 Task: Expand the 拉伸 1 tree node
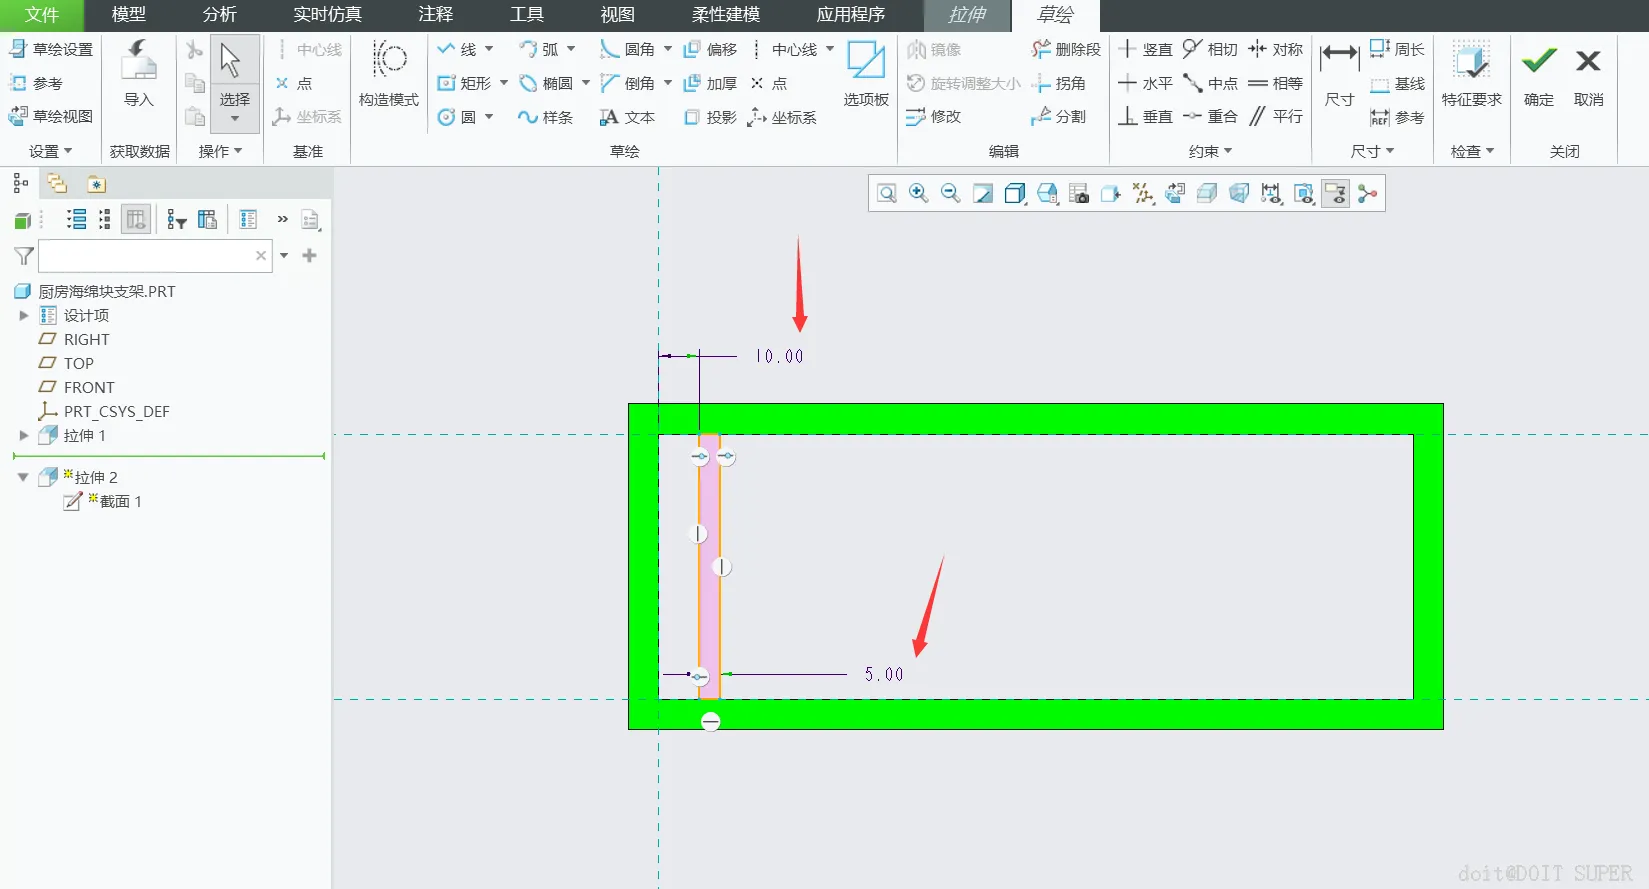[24, 435]
